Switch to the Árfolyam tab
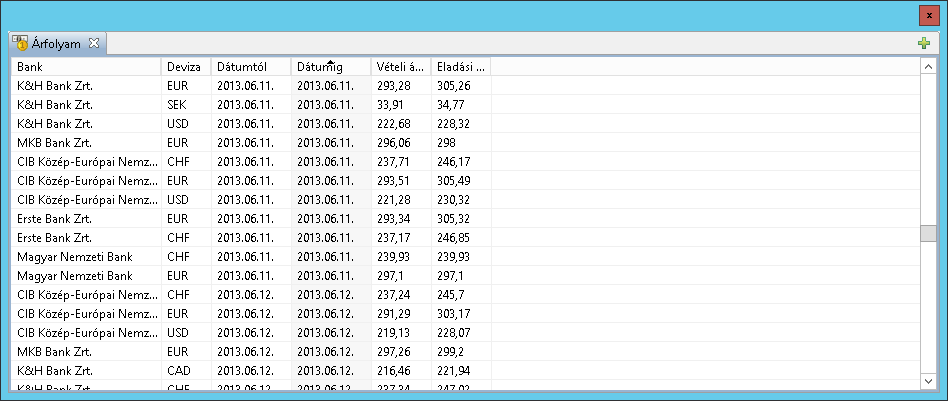948x401 pixels. tap(56, 43)
